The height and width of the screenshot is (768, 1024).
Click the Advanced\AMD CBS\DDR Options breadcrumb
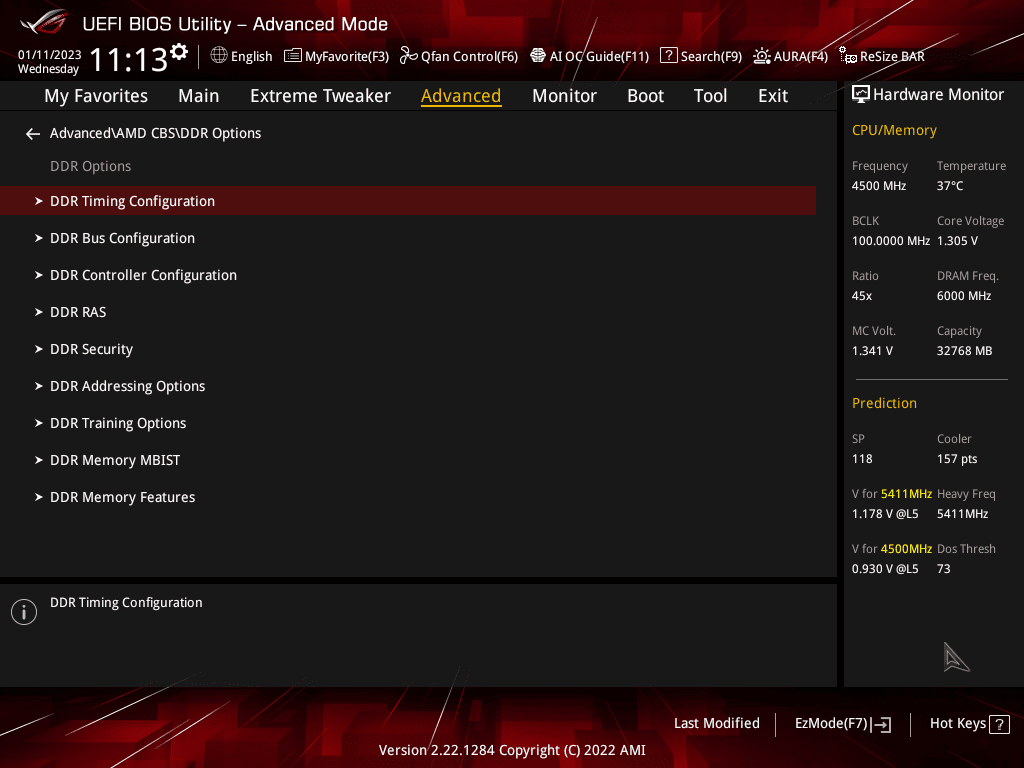tap(155, 133)
